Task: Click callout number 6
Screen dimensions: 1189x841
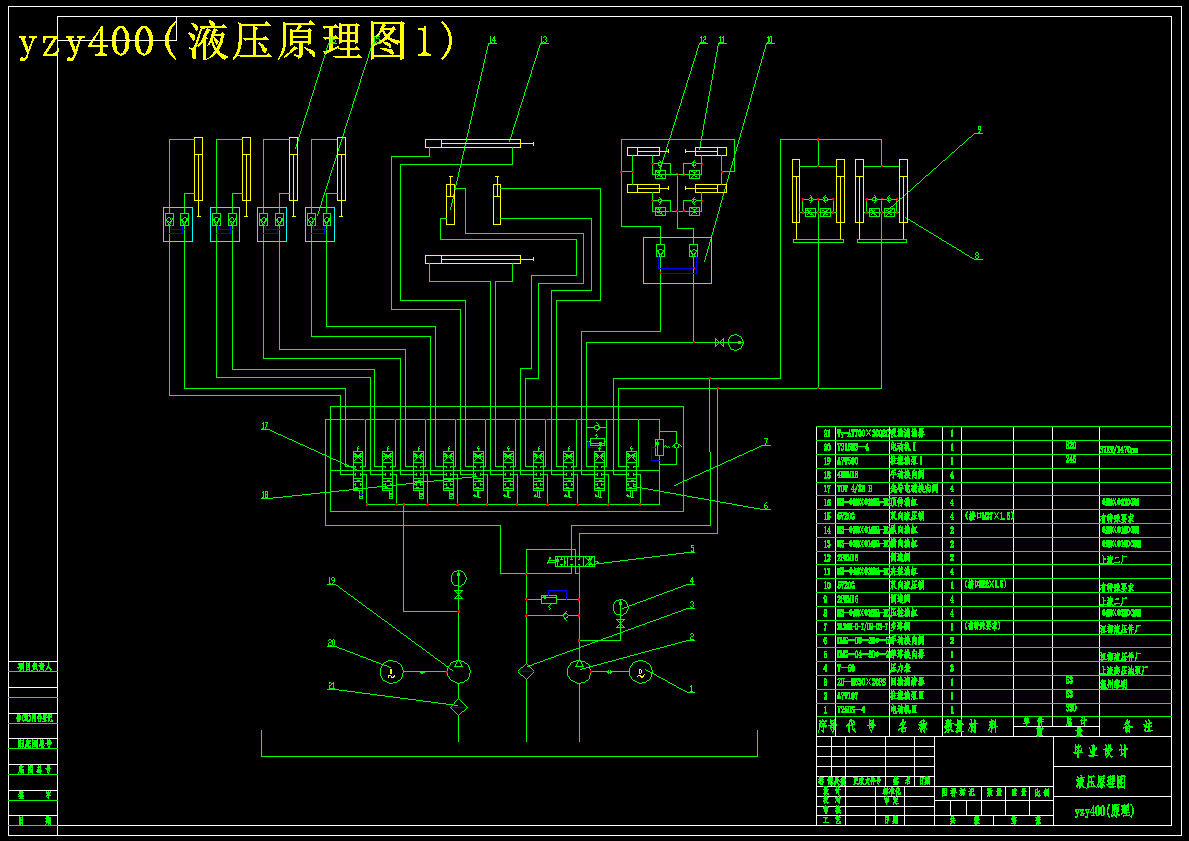Action: pos(766,506)
